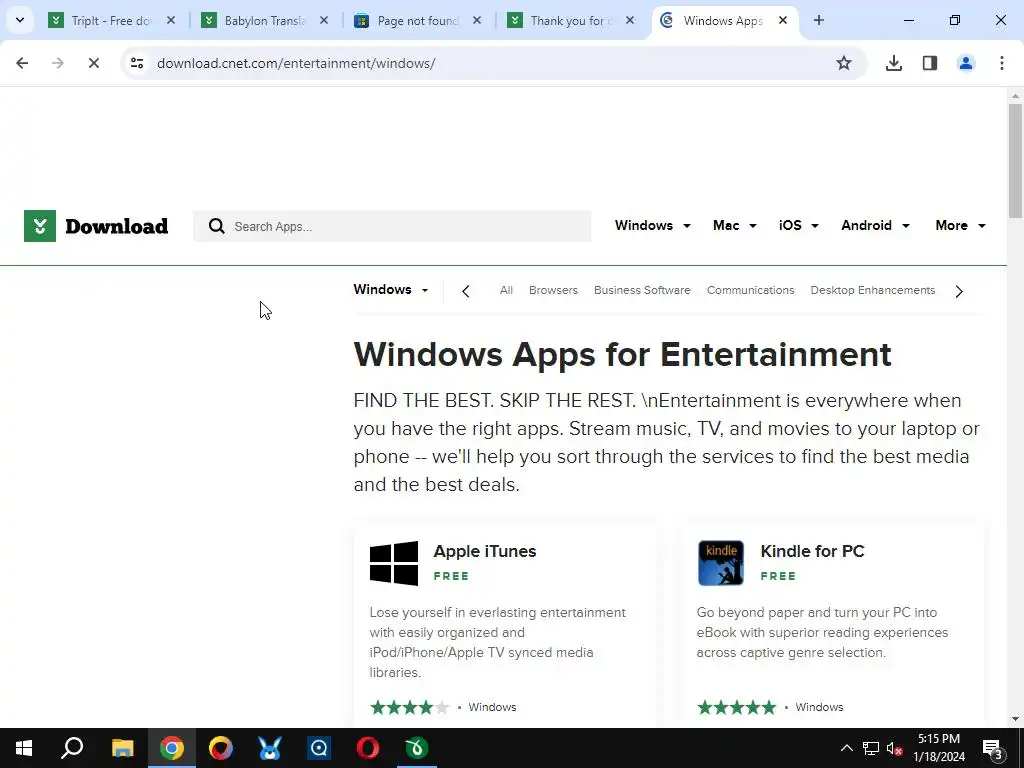1024x768 pixels.
Task: Open Chrome three-dot menu
Action: [1002, 63]
